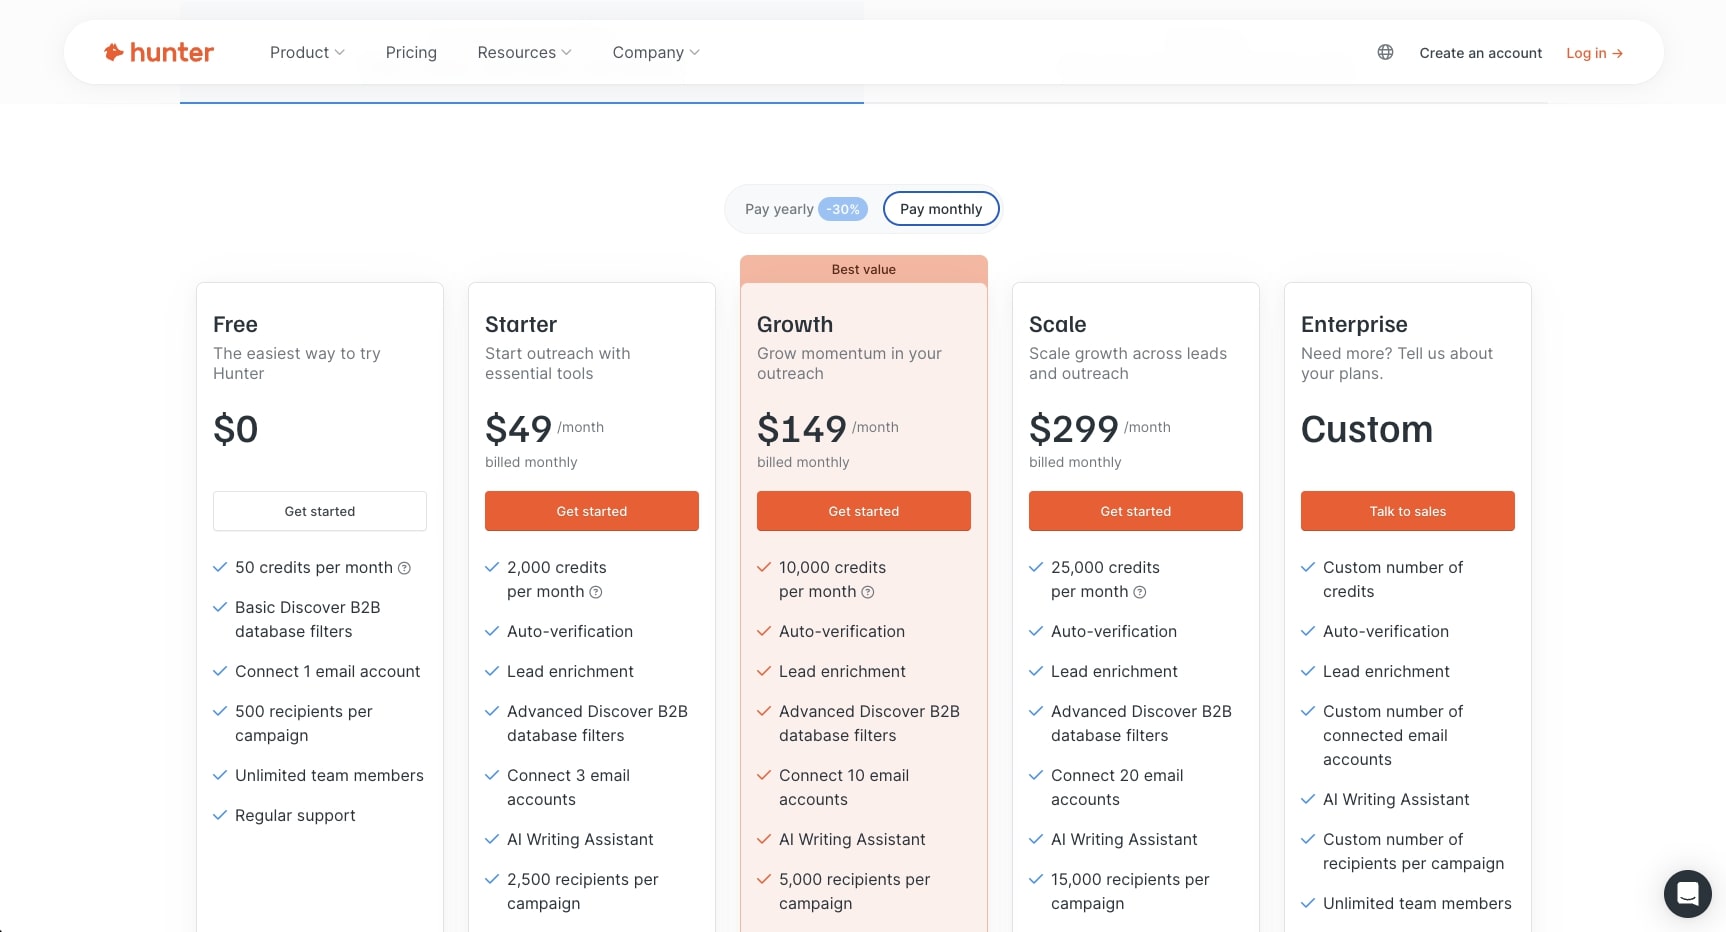The image size is (1726, 932).
Task: Click 'Unlimited team members' in Enterprise plan
Action: (x=1417, y=903)
